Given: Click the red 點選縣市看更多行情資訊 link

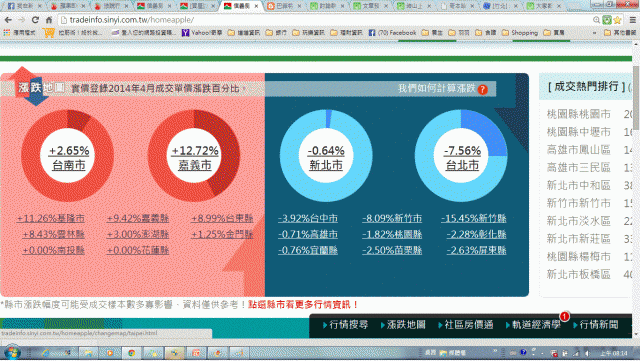Looking at the screenshot, I should click(303, 305).
